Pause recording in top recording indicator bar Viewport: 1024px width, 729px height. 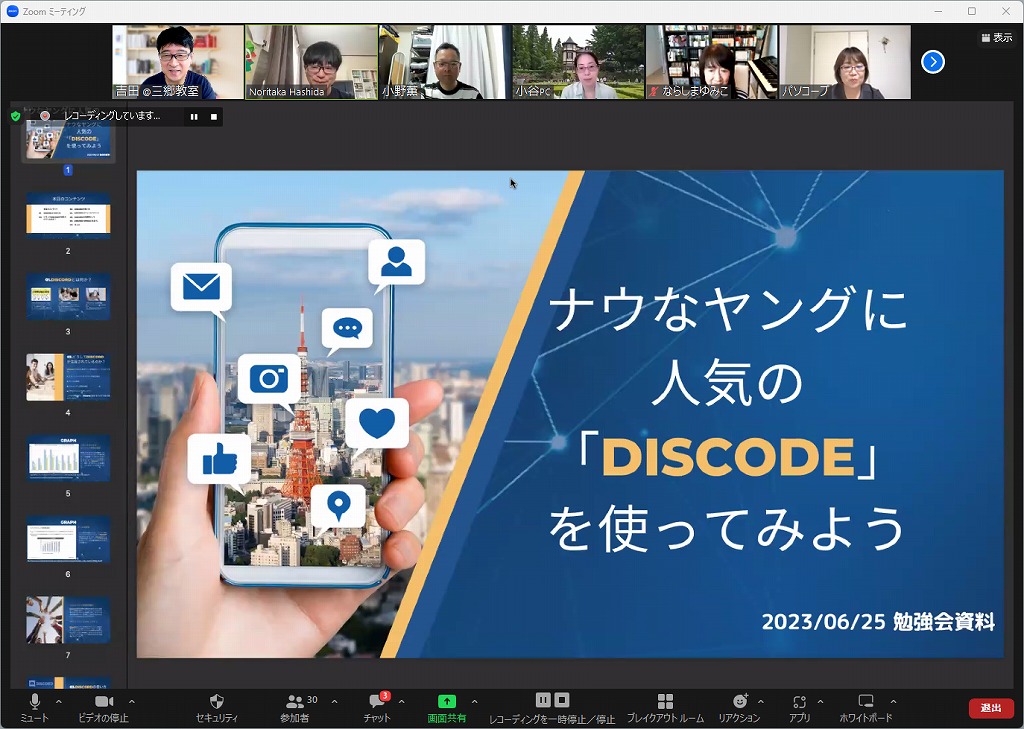click(194, 116)
